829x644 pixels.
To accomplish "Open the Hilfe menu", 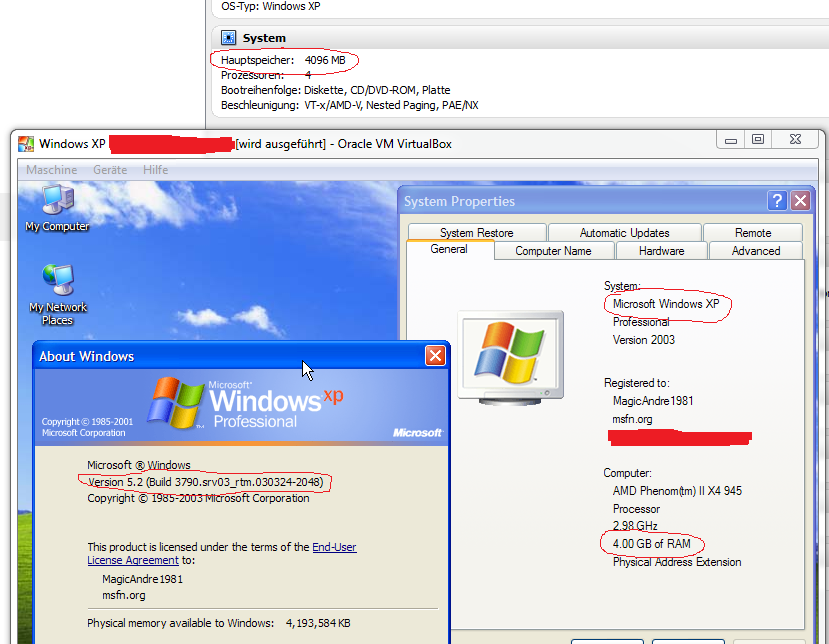I will 155,170.
